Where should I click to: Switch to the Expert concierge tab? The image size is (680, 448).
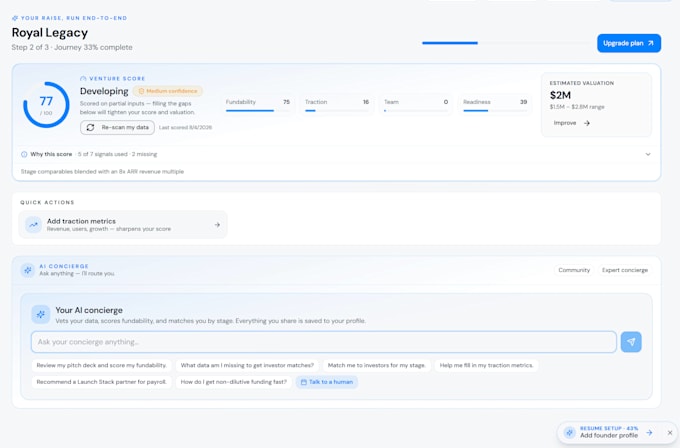(624, 270)
